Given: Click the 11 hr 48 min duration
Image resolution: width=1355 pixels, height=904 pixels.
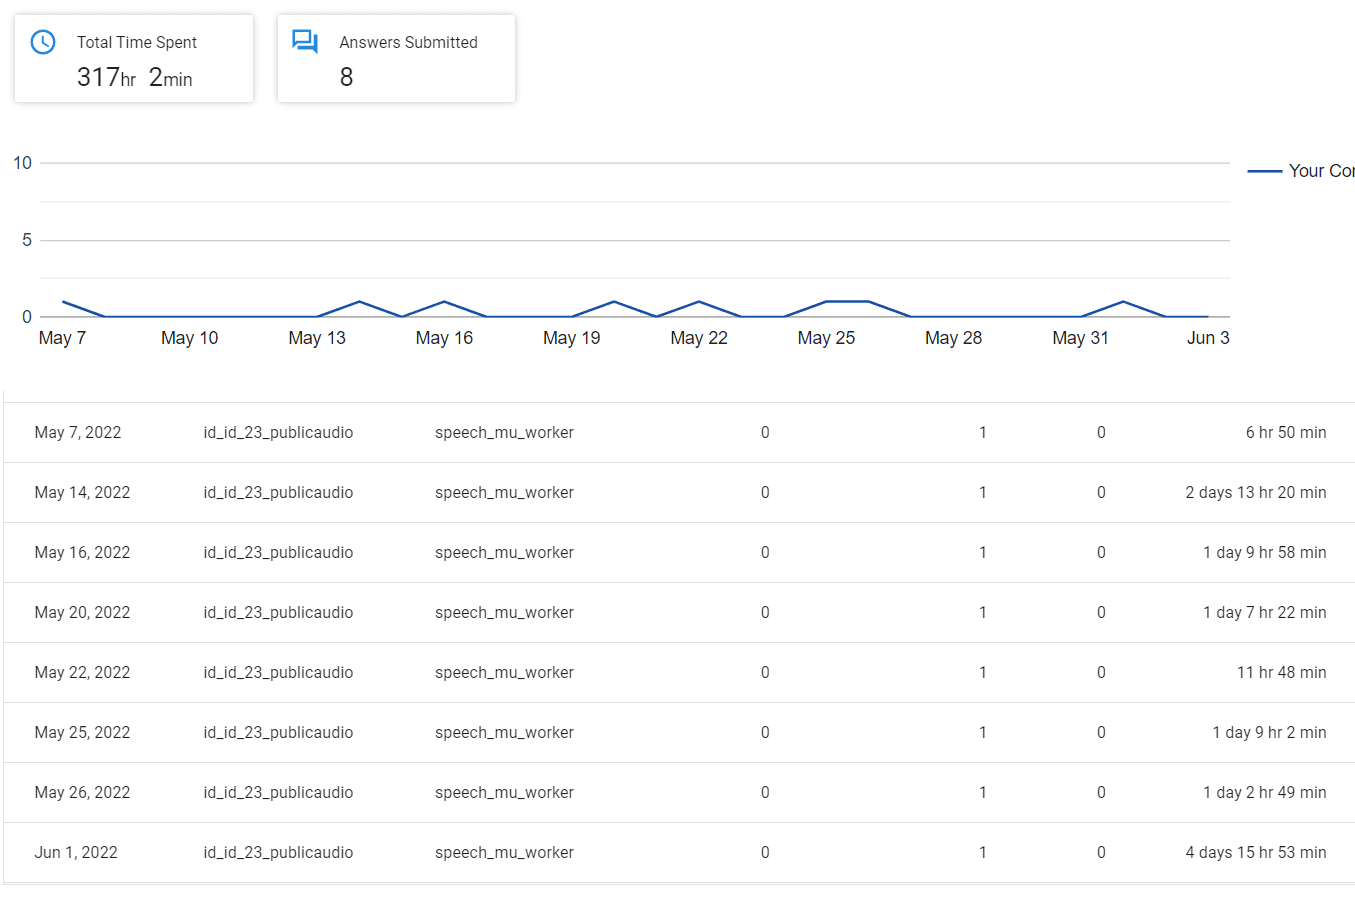Looking at the screenshot, I should [x=1282, y=673].
